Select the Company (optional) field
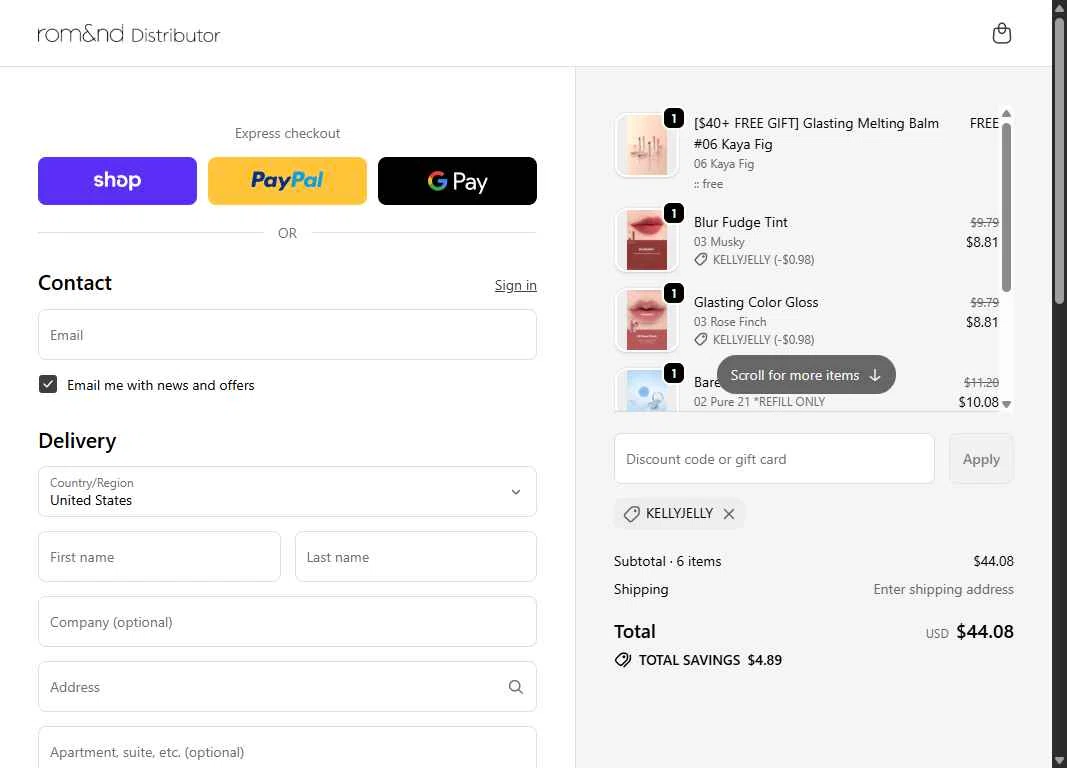1067x768 pixels. pos(287,622)
